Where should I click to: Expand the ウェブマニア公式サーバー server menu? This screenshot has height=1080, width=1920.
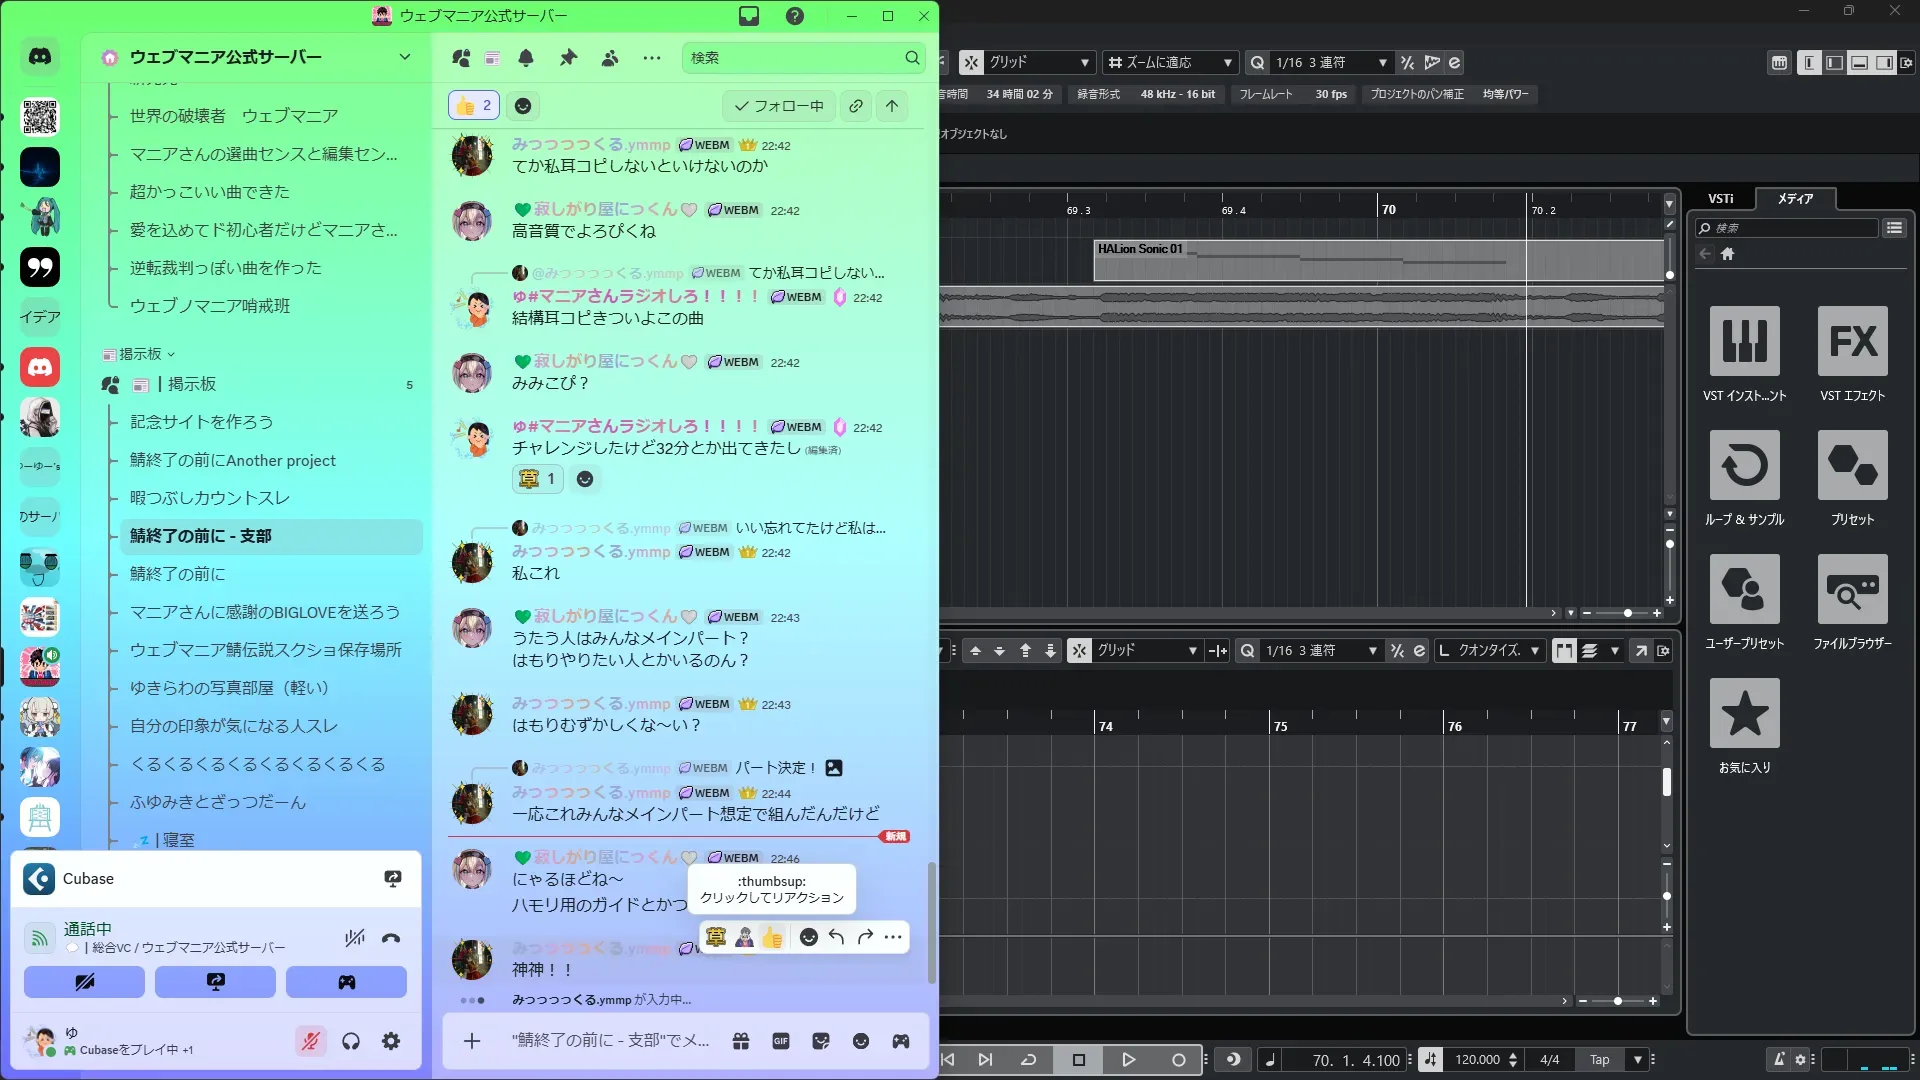(404, 57)
